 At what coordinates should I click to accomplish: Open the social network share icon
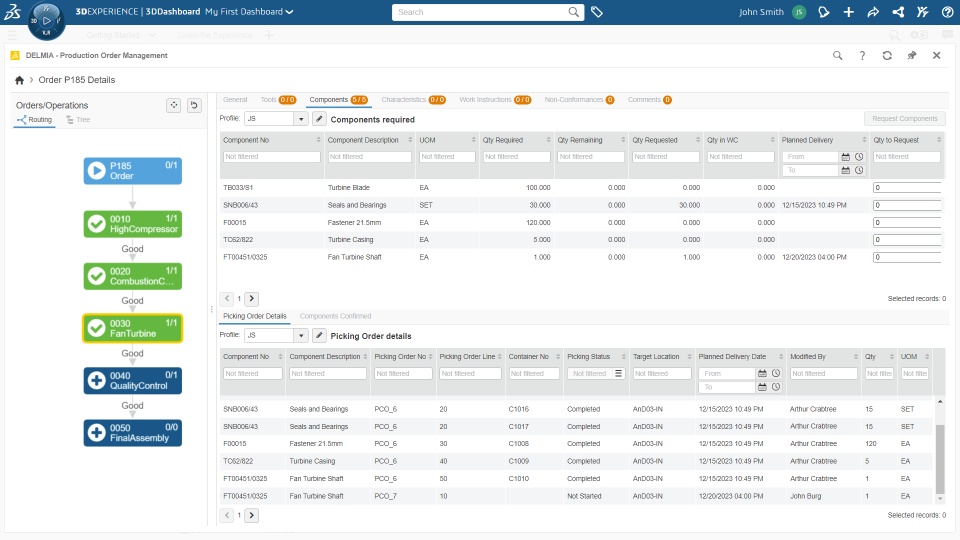pos(898,12)
